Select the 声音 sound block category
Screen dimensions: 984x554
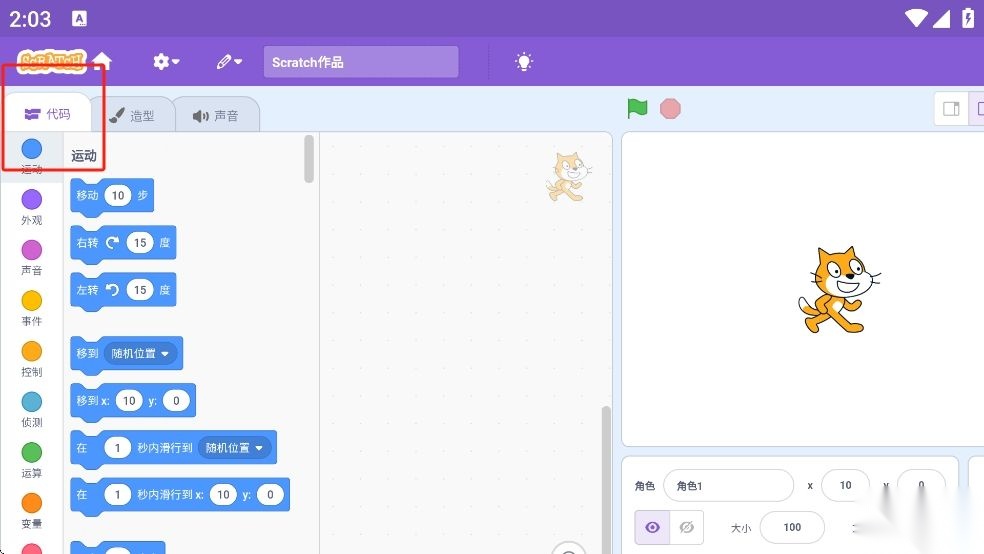point(31,258)
